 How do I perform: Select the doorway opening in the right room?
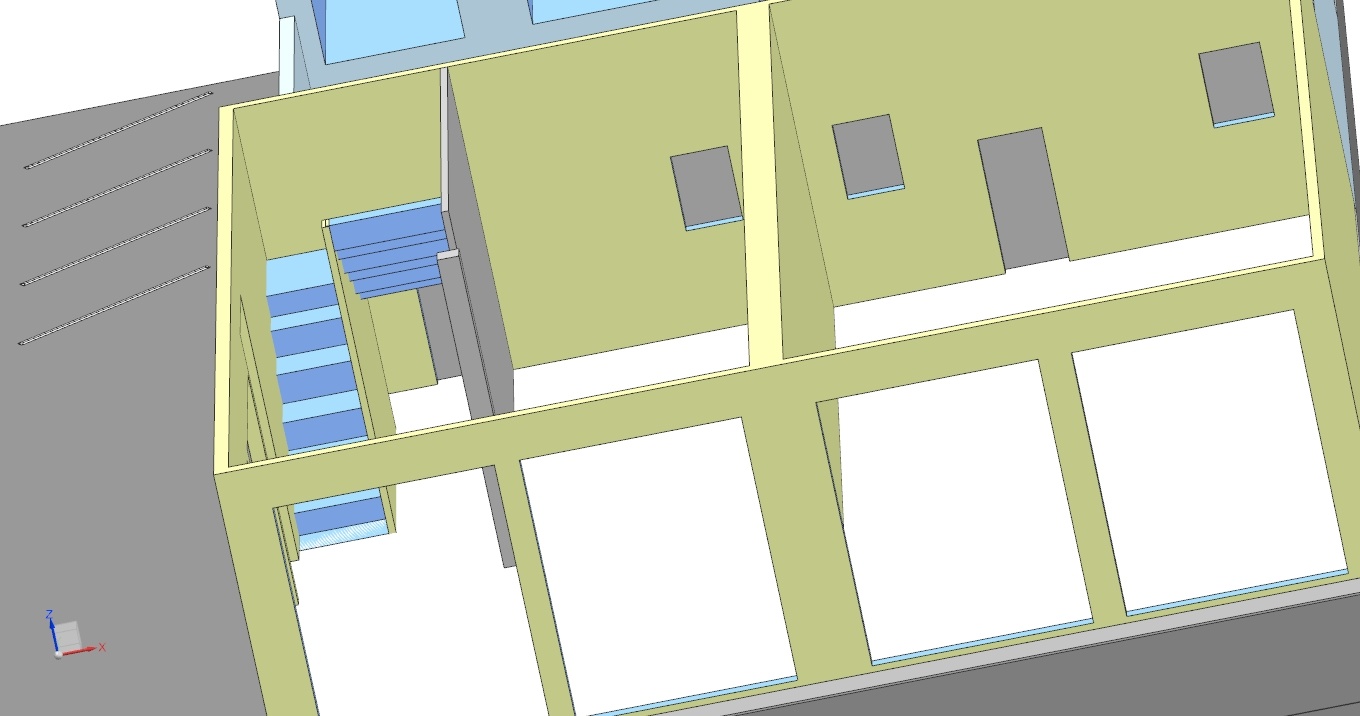[1022, 199]
